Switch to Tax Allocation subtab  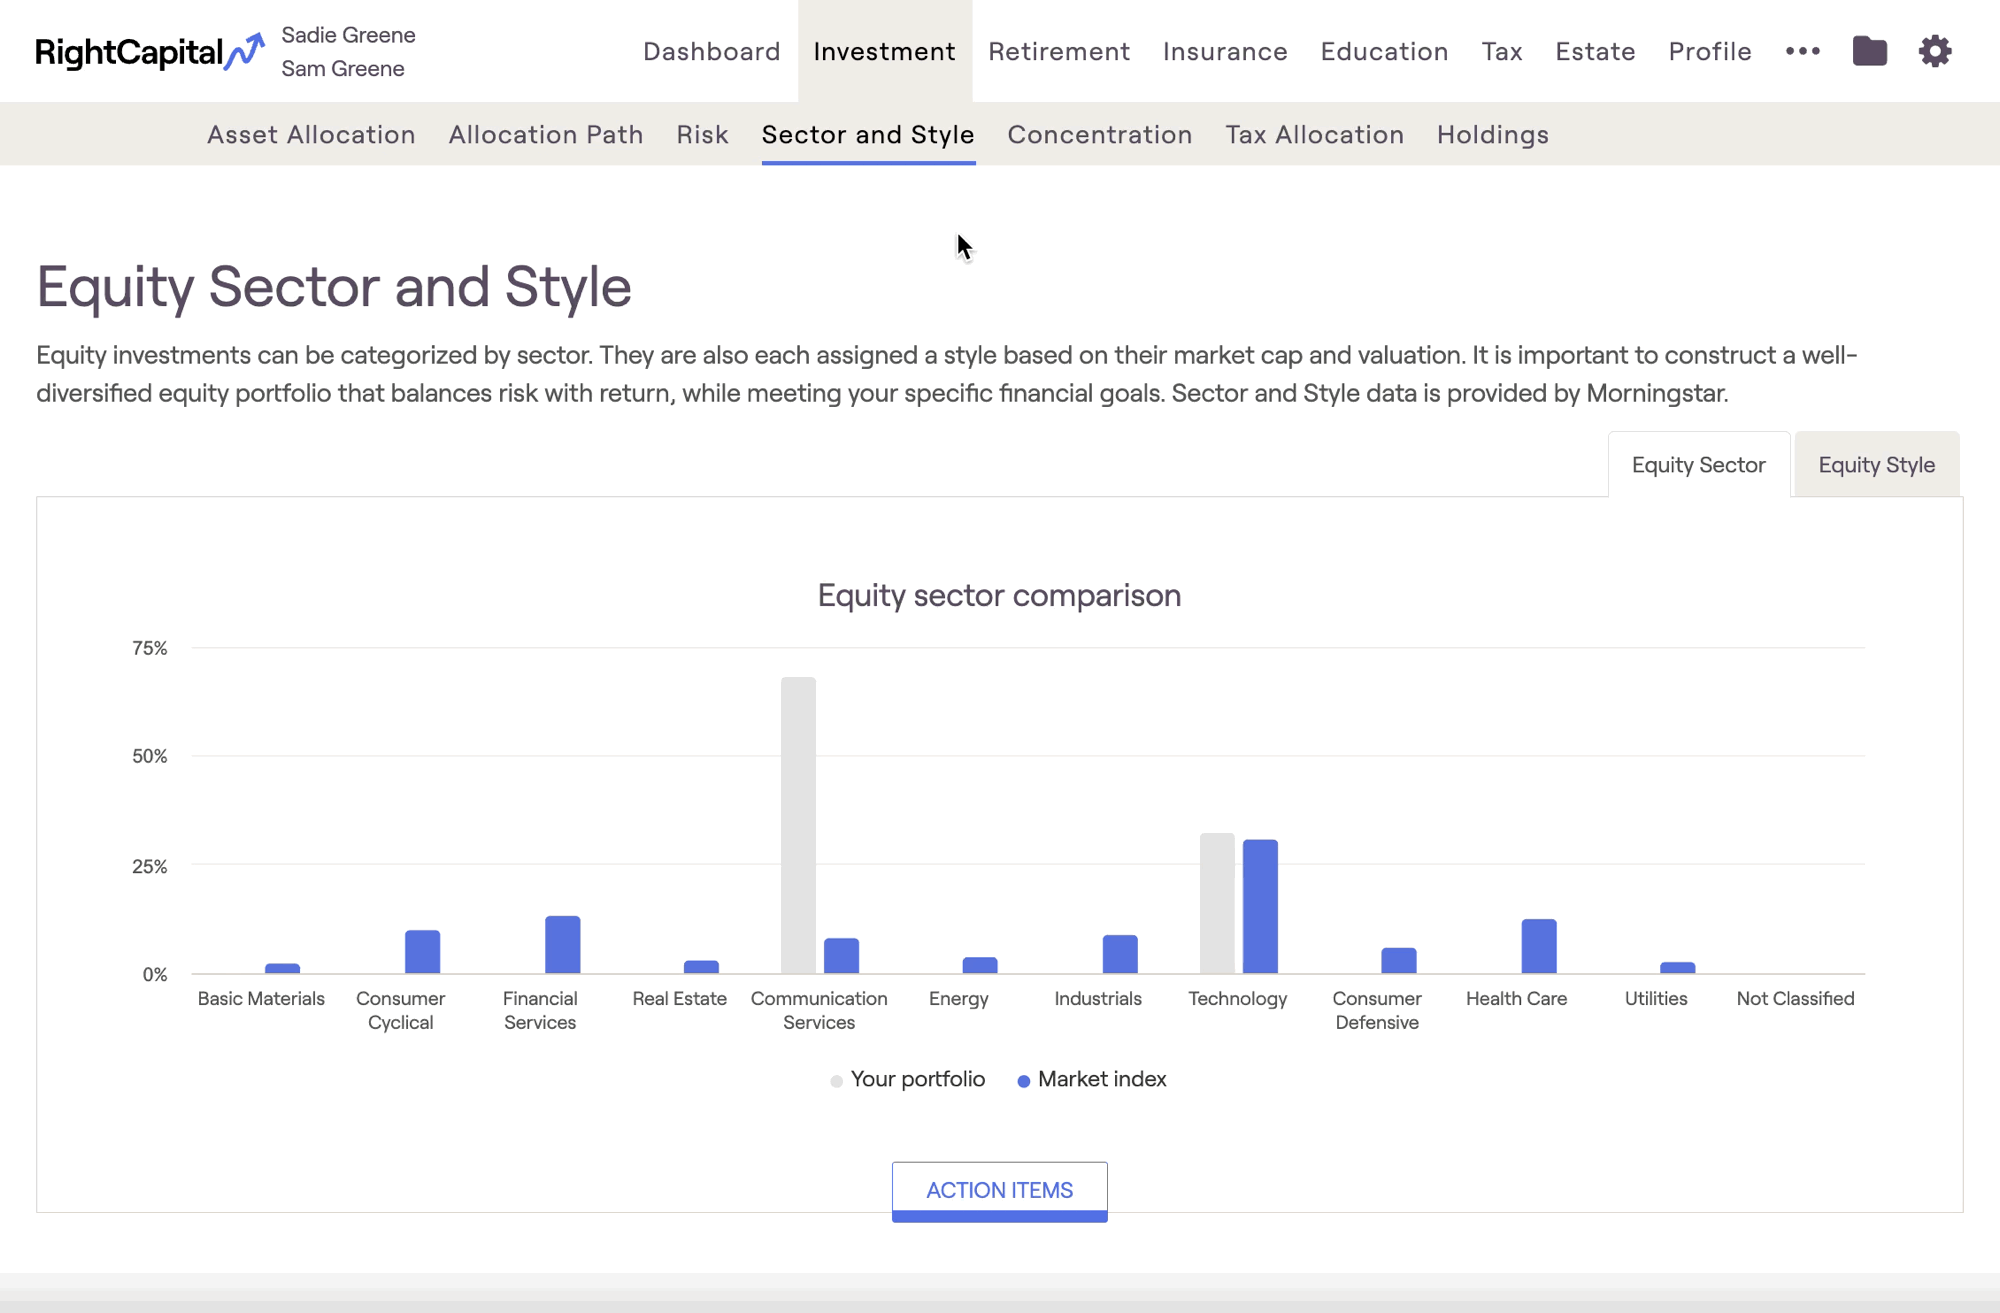tap(1315, 134)
